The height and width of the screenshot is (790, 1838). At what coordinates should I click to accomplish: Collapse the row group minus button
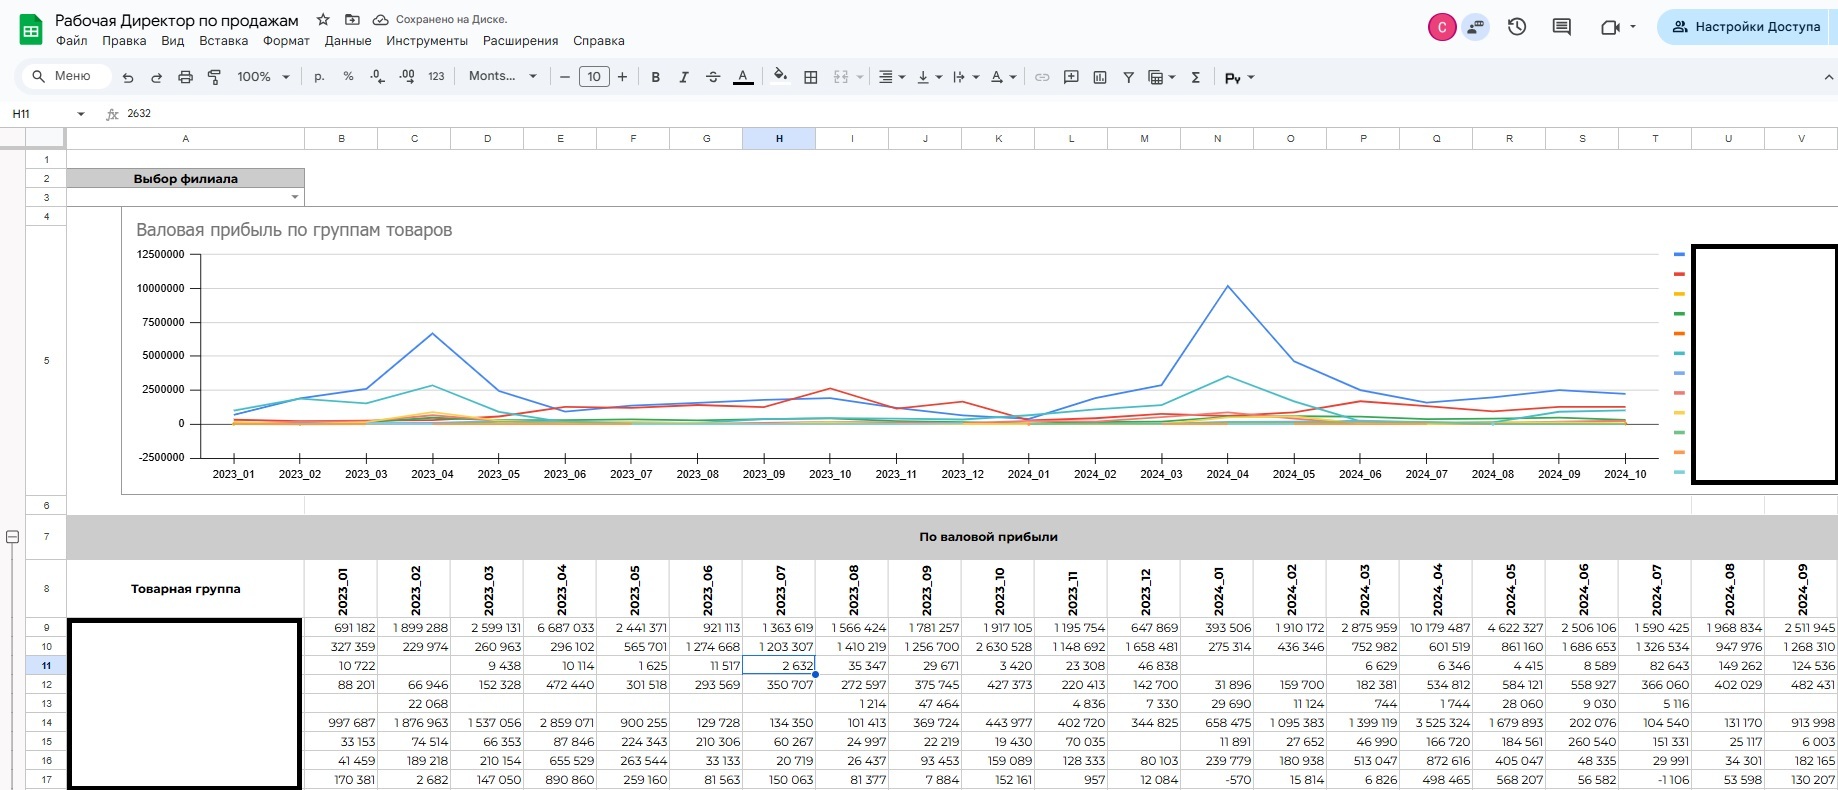point(13,537)
